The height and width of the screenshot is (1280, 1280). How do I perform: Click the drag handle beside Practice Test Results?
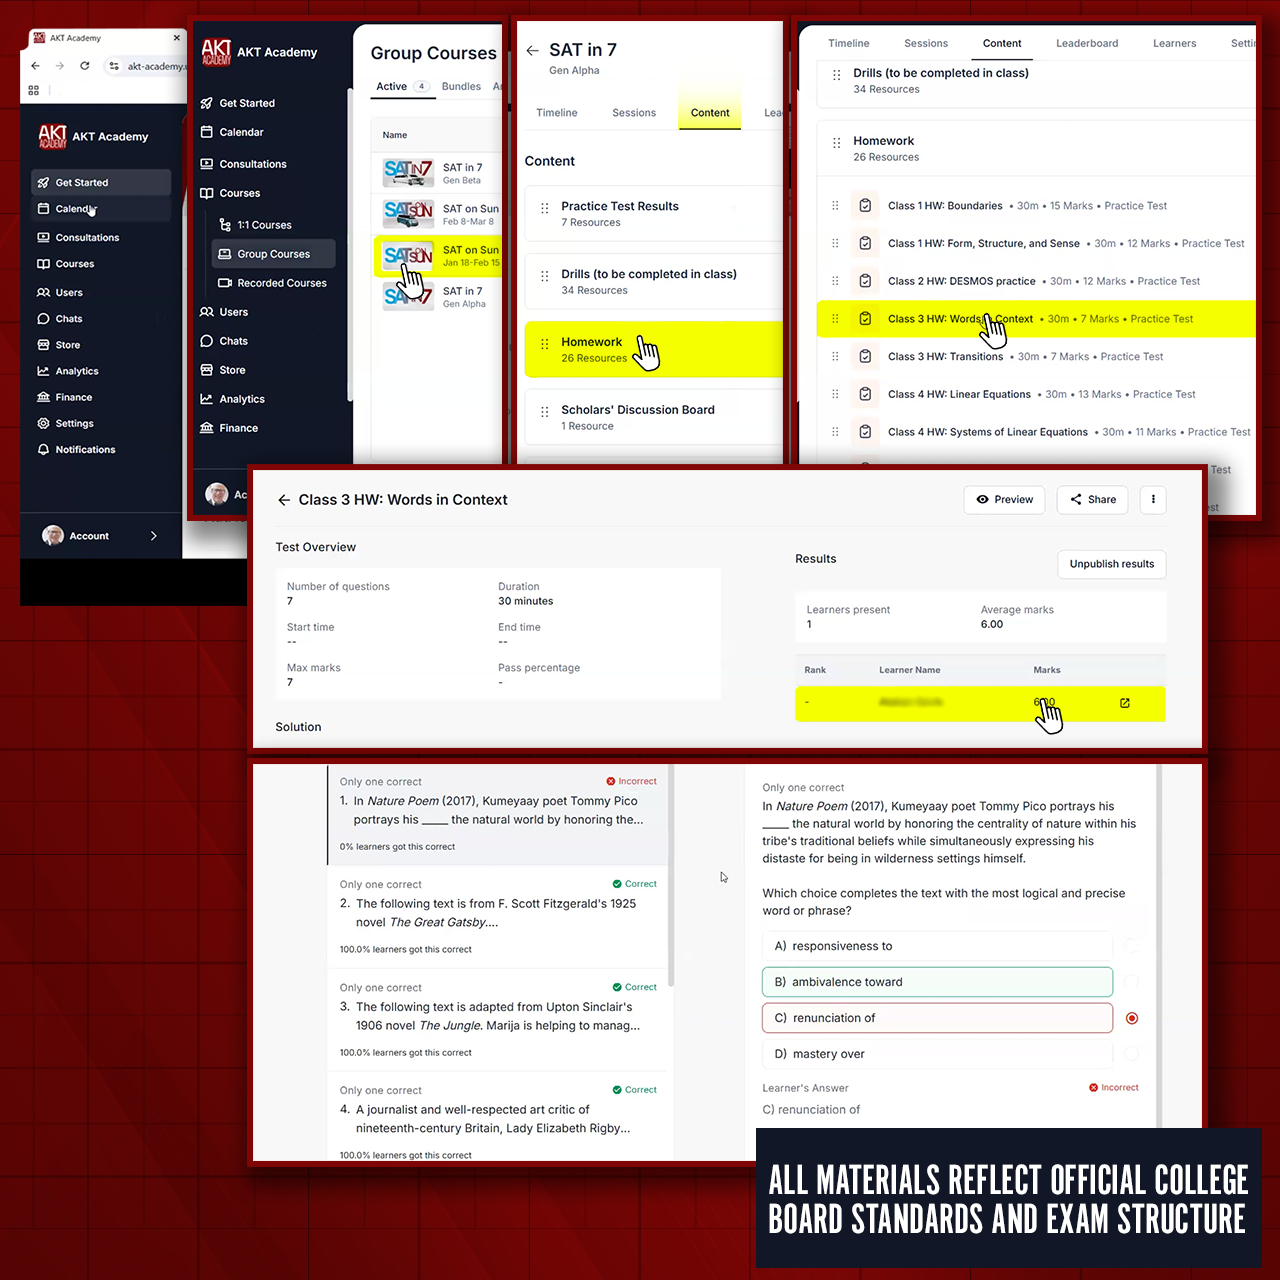tap(545, 208)
